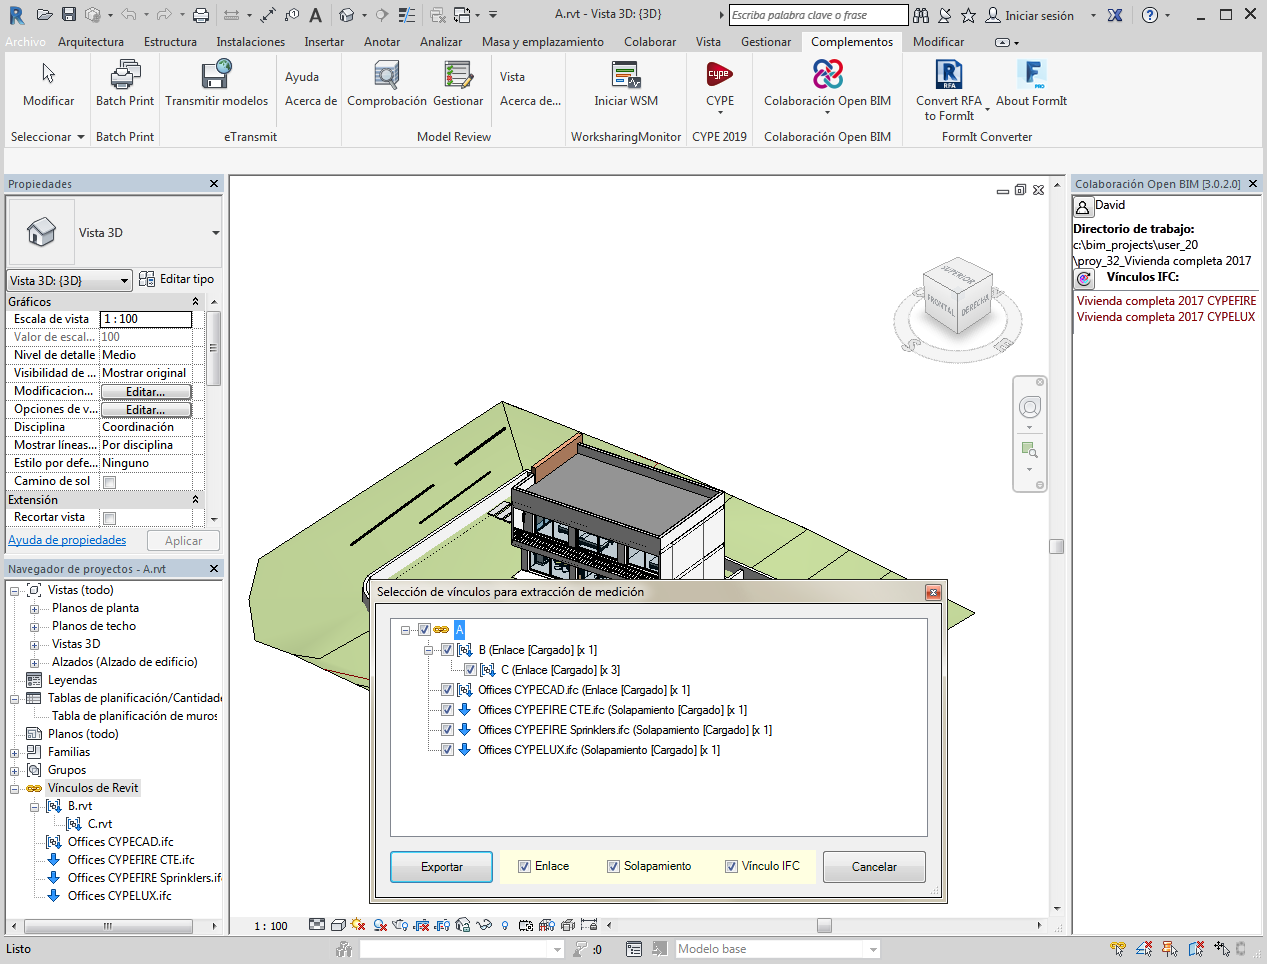Collapse B branch in dialog tree

point(428,650)
